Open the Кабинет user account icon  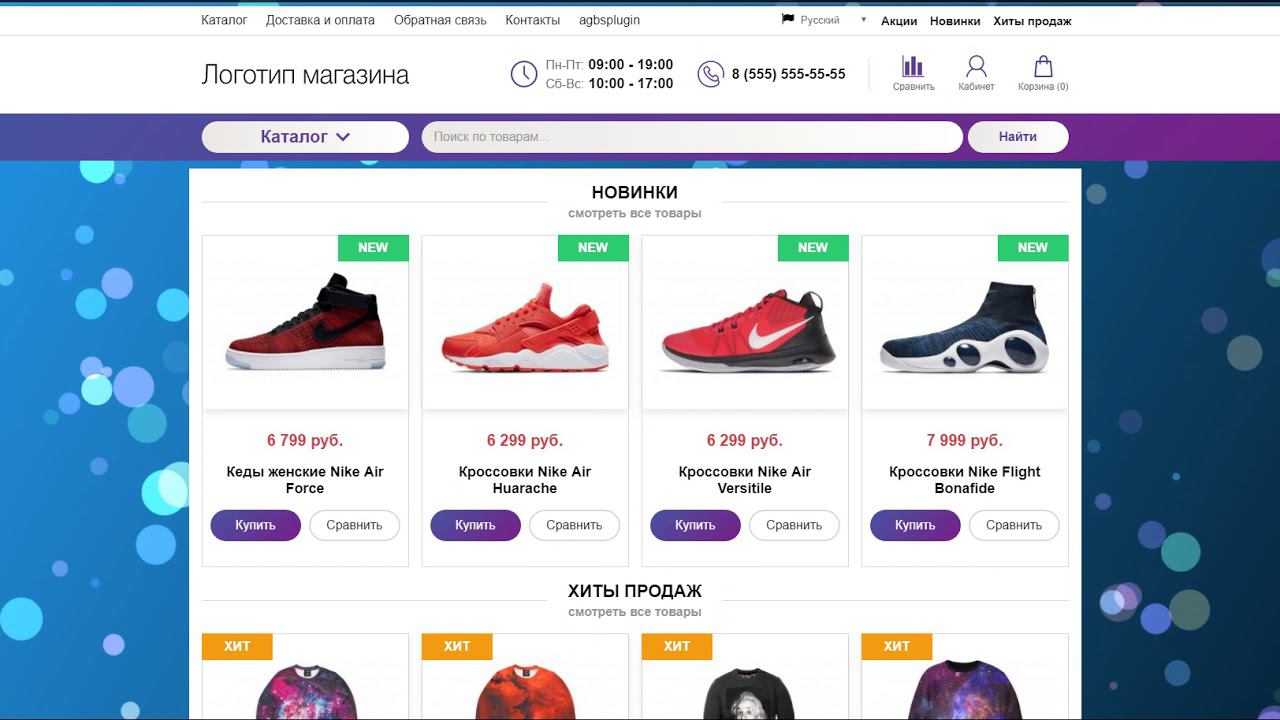[976, 67]
